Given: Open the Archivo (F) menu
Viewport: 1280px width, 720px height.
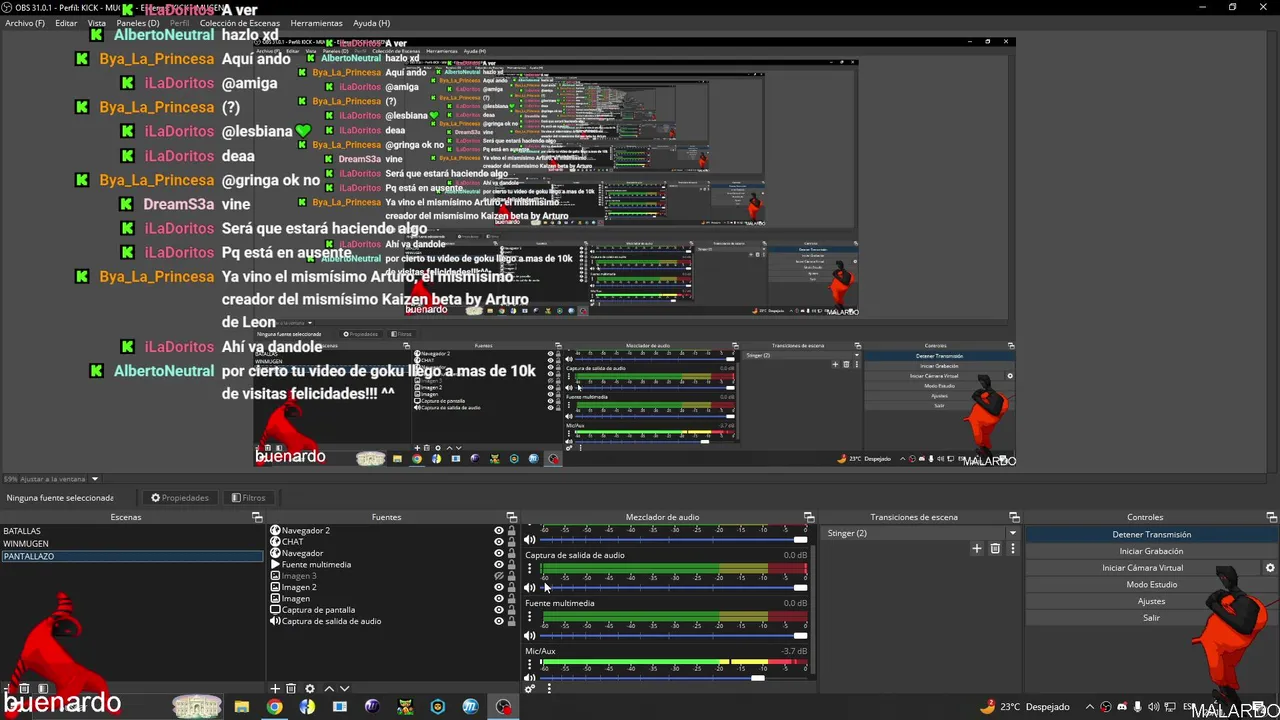Looking at the screenshot, I should [25, 23].
